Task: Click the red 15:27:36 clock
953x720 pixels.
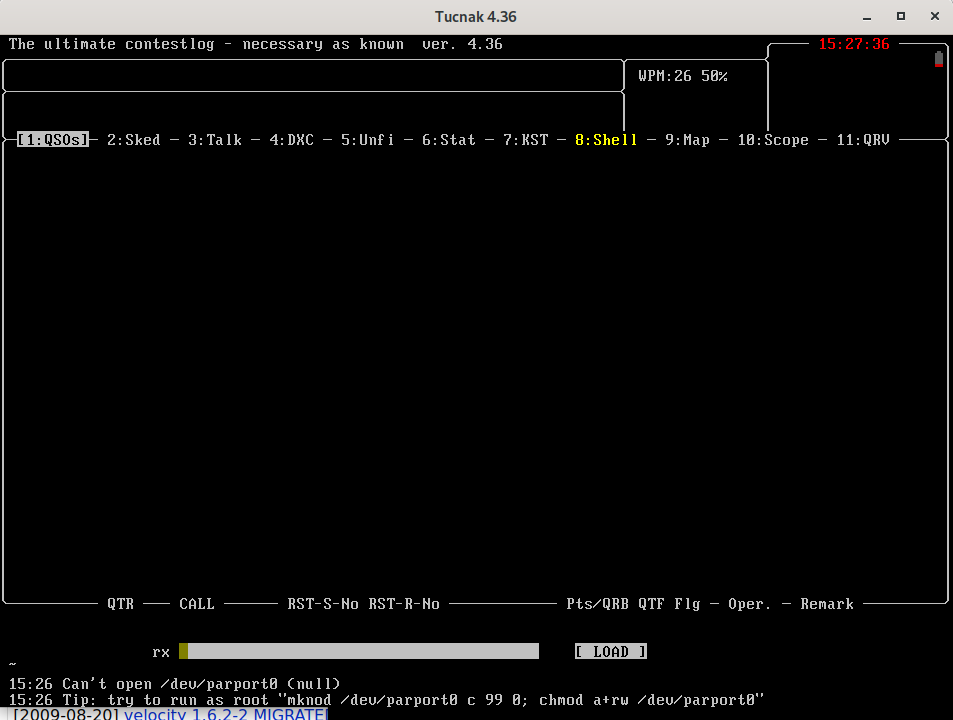Action: (854, 44)
